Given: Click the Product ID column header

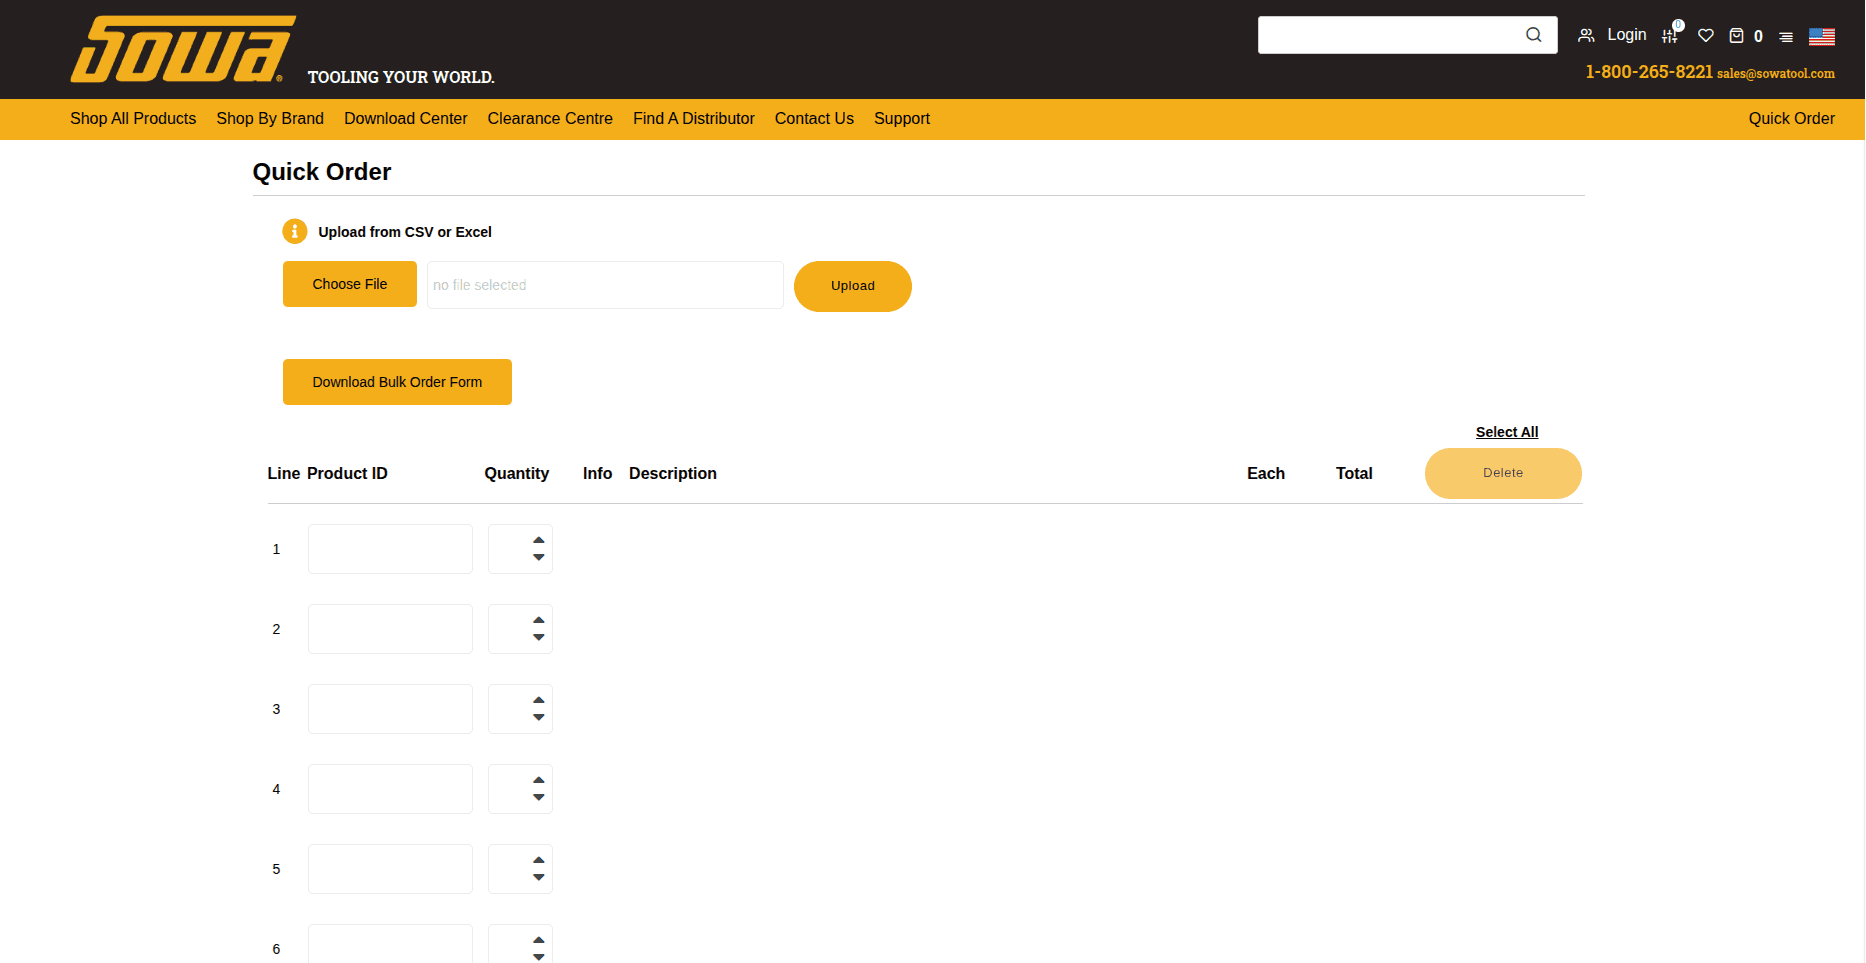Looking at the screenshot, I should [x=347, y=473].
